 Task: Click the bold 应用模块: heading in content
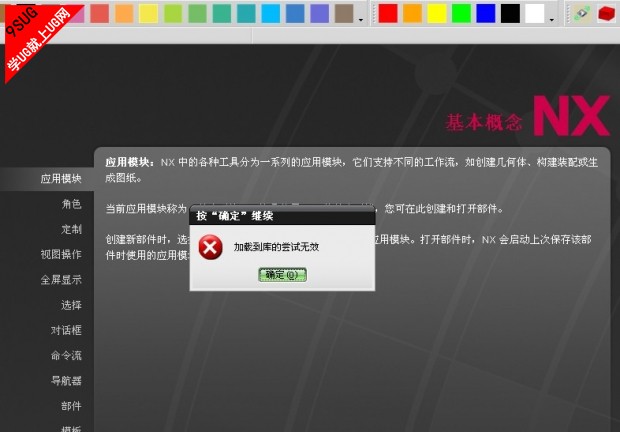click(x=130, y=162)
